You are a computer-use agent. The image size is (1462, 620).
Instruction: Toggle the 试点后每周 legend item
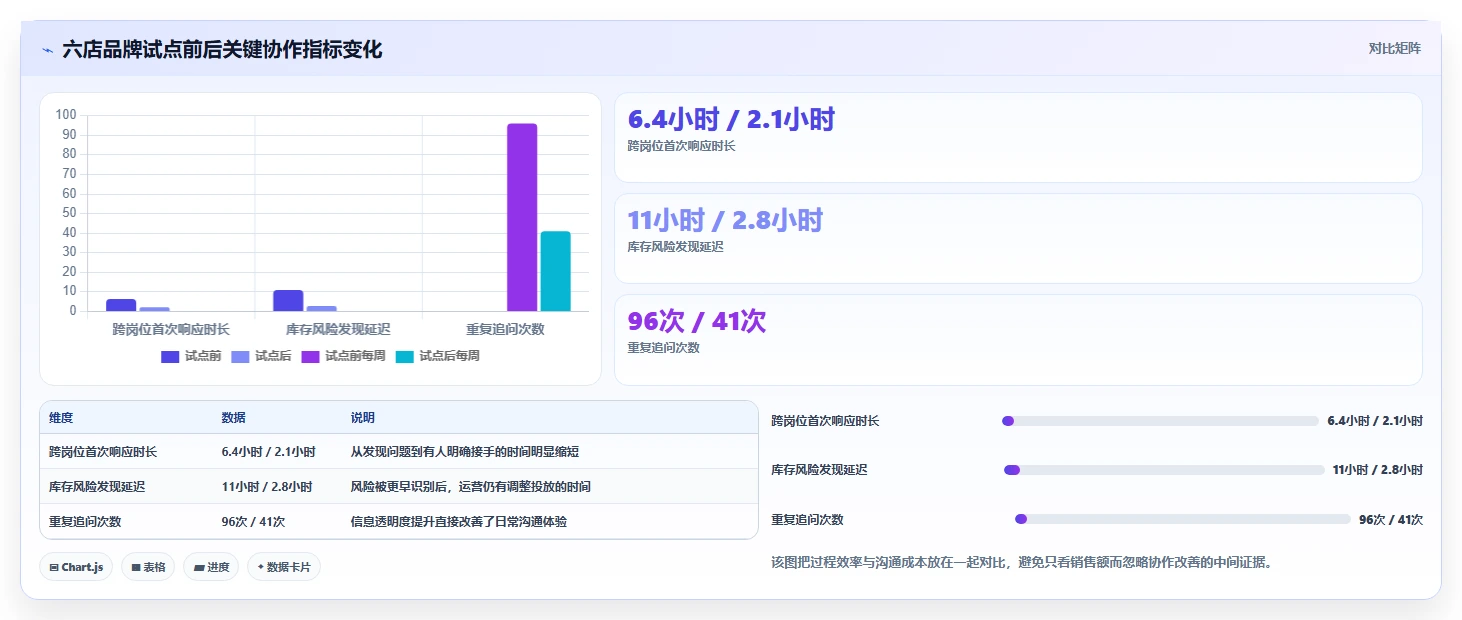[437, 356]
